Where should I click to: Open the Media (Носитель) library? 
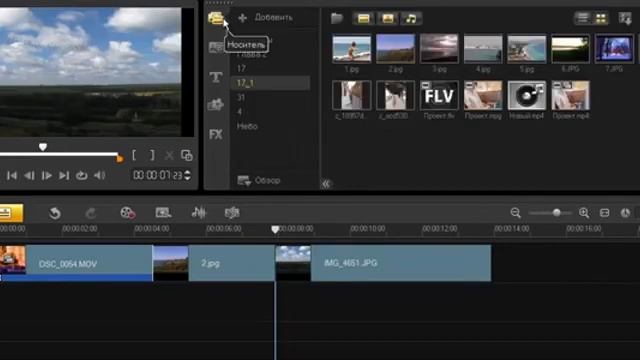[216, 18]
